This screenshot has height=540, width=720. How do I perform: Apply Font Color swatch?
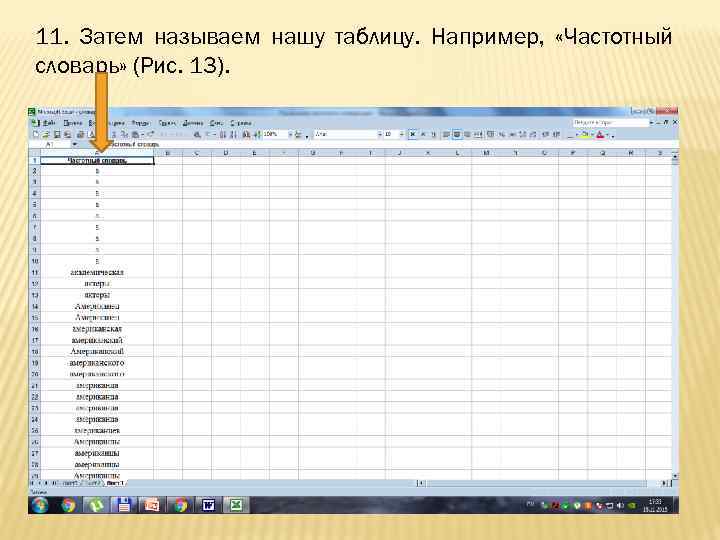pyautogui.click(x=599, y=134)
